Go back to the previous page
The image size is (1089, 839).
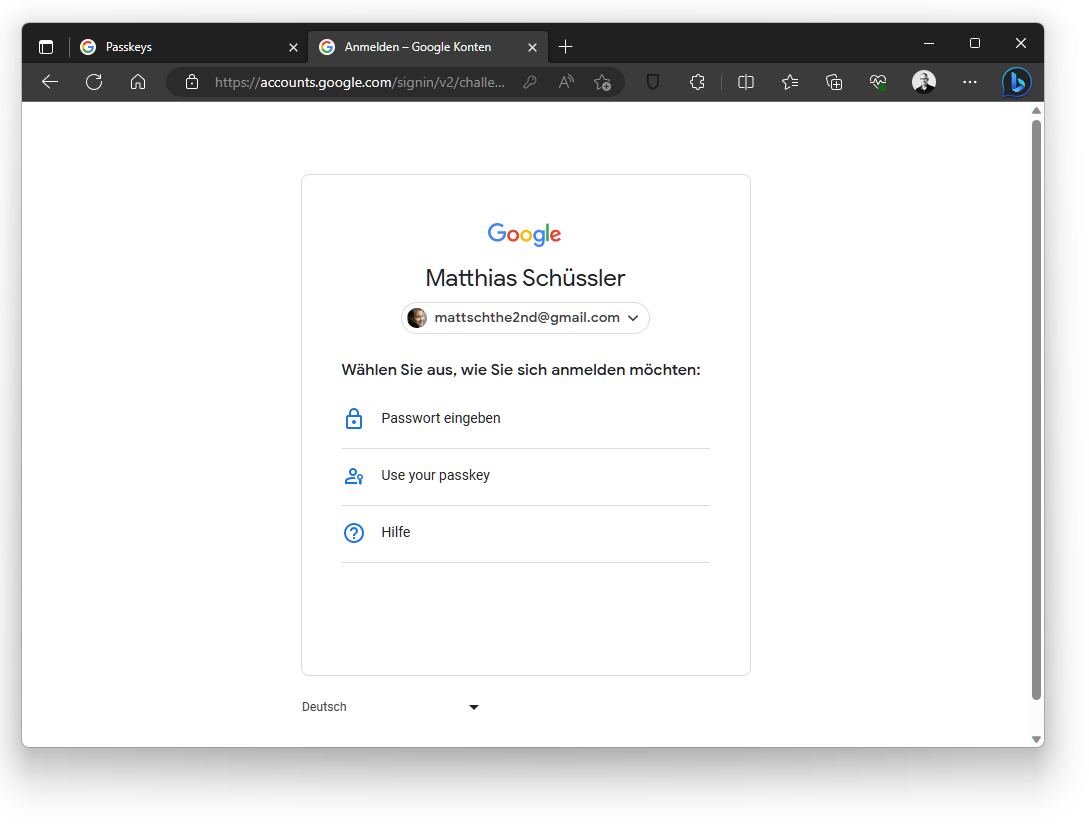(49, 82)
